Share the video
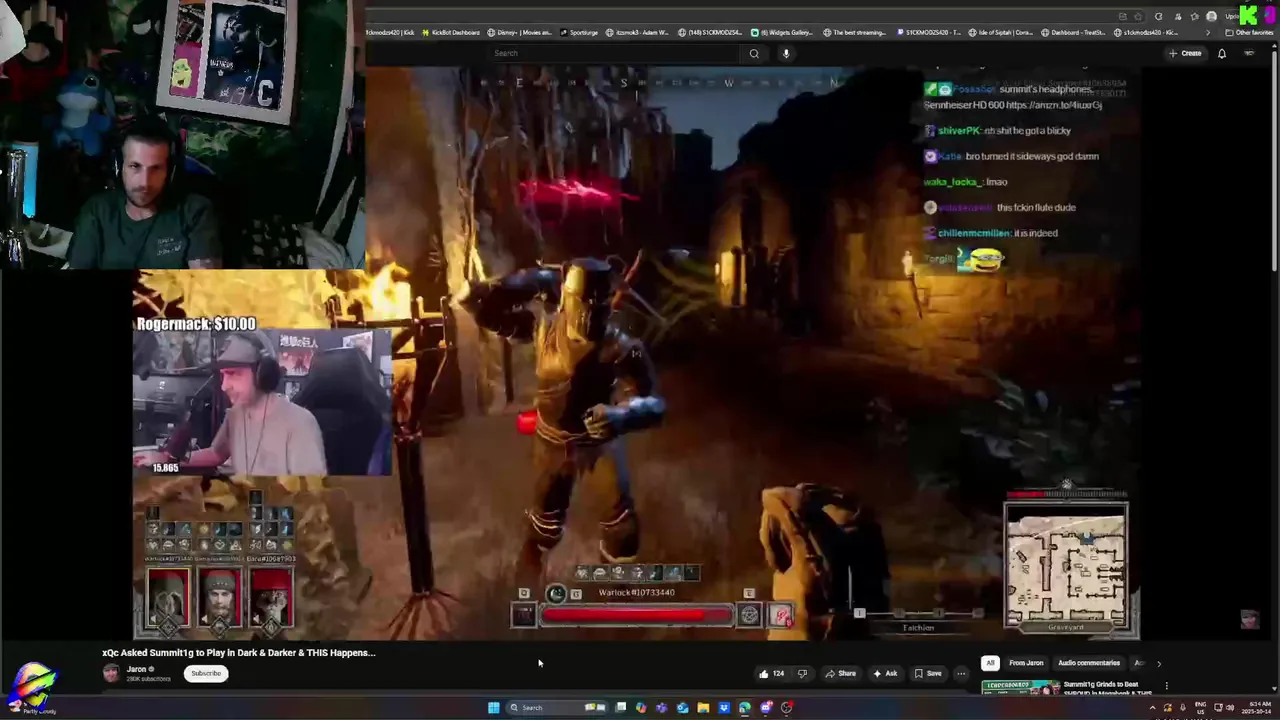This screenshot has width=1280, height=720. (840, 673)
